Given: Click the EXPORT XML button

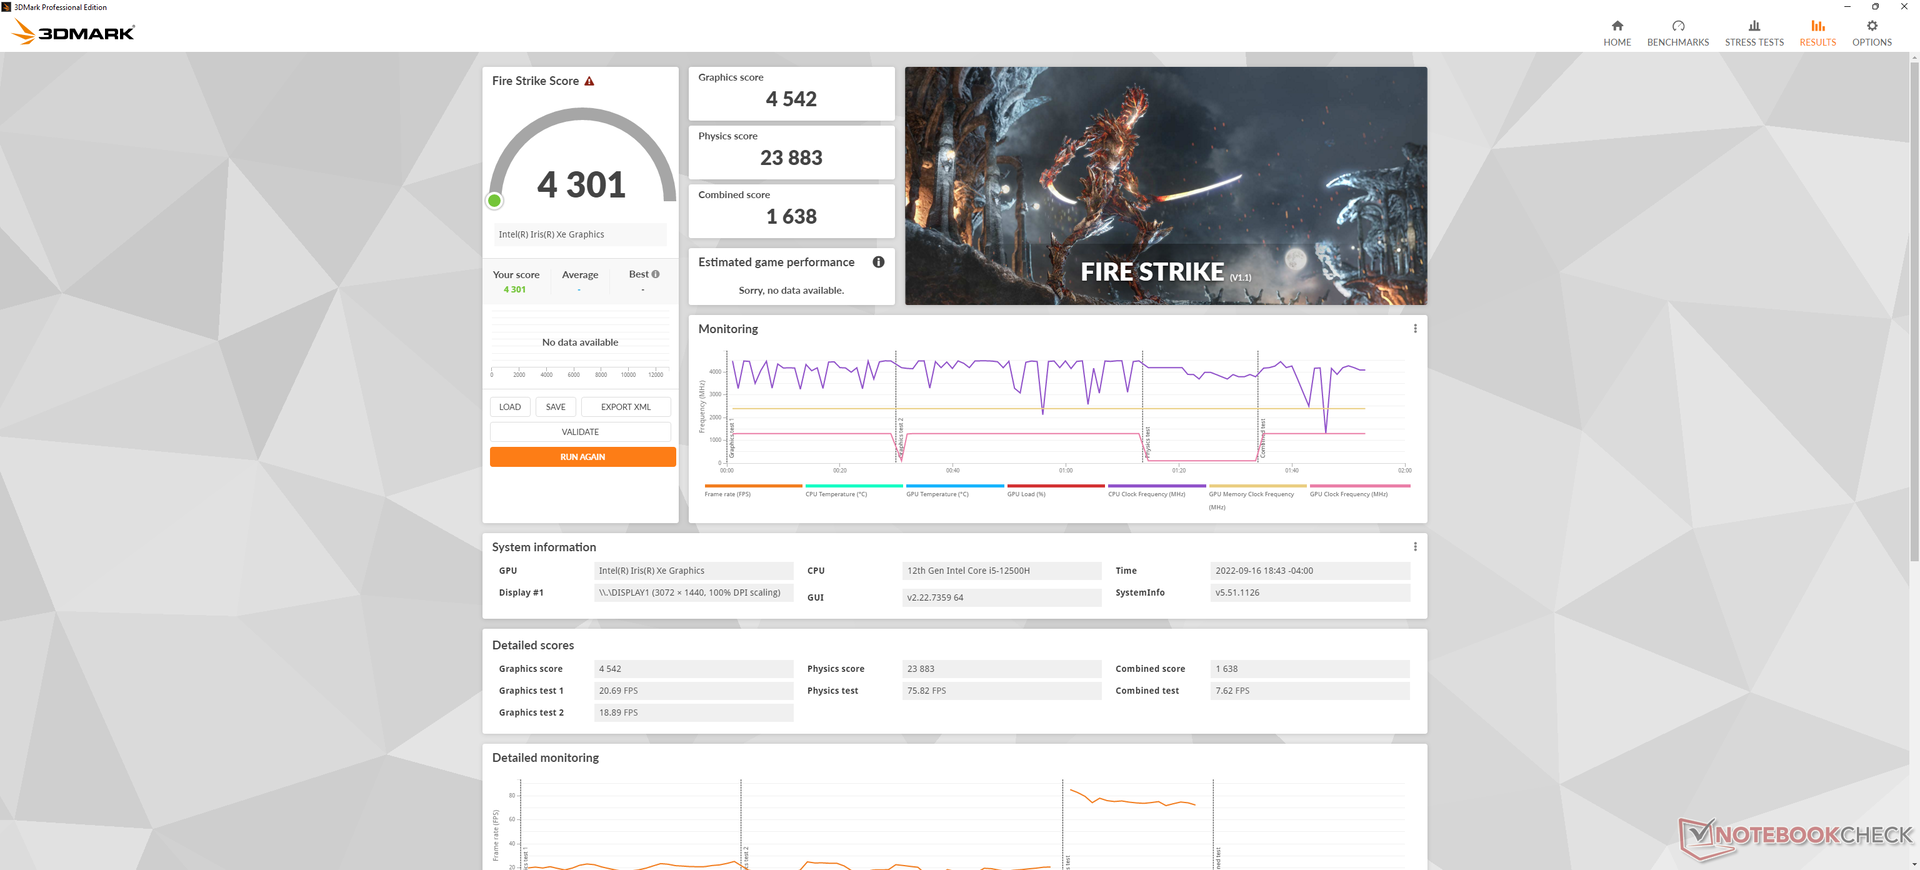Looking at the screenshot, I should pos(626,407).
